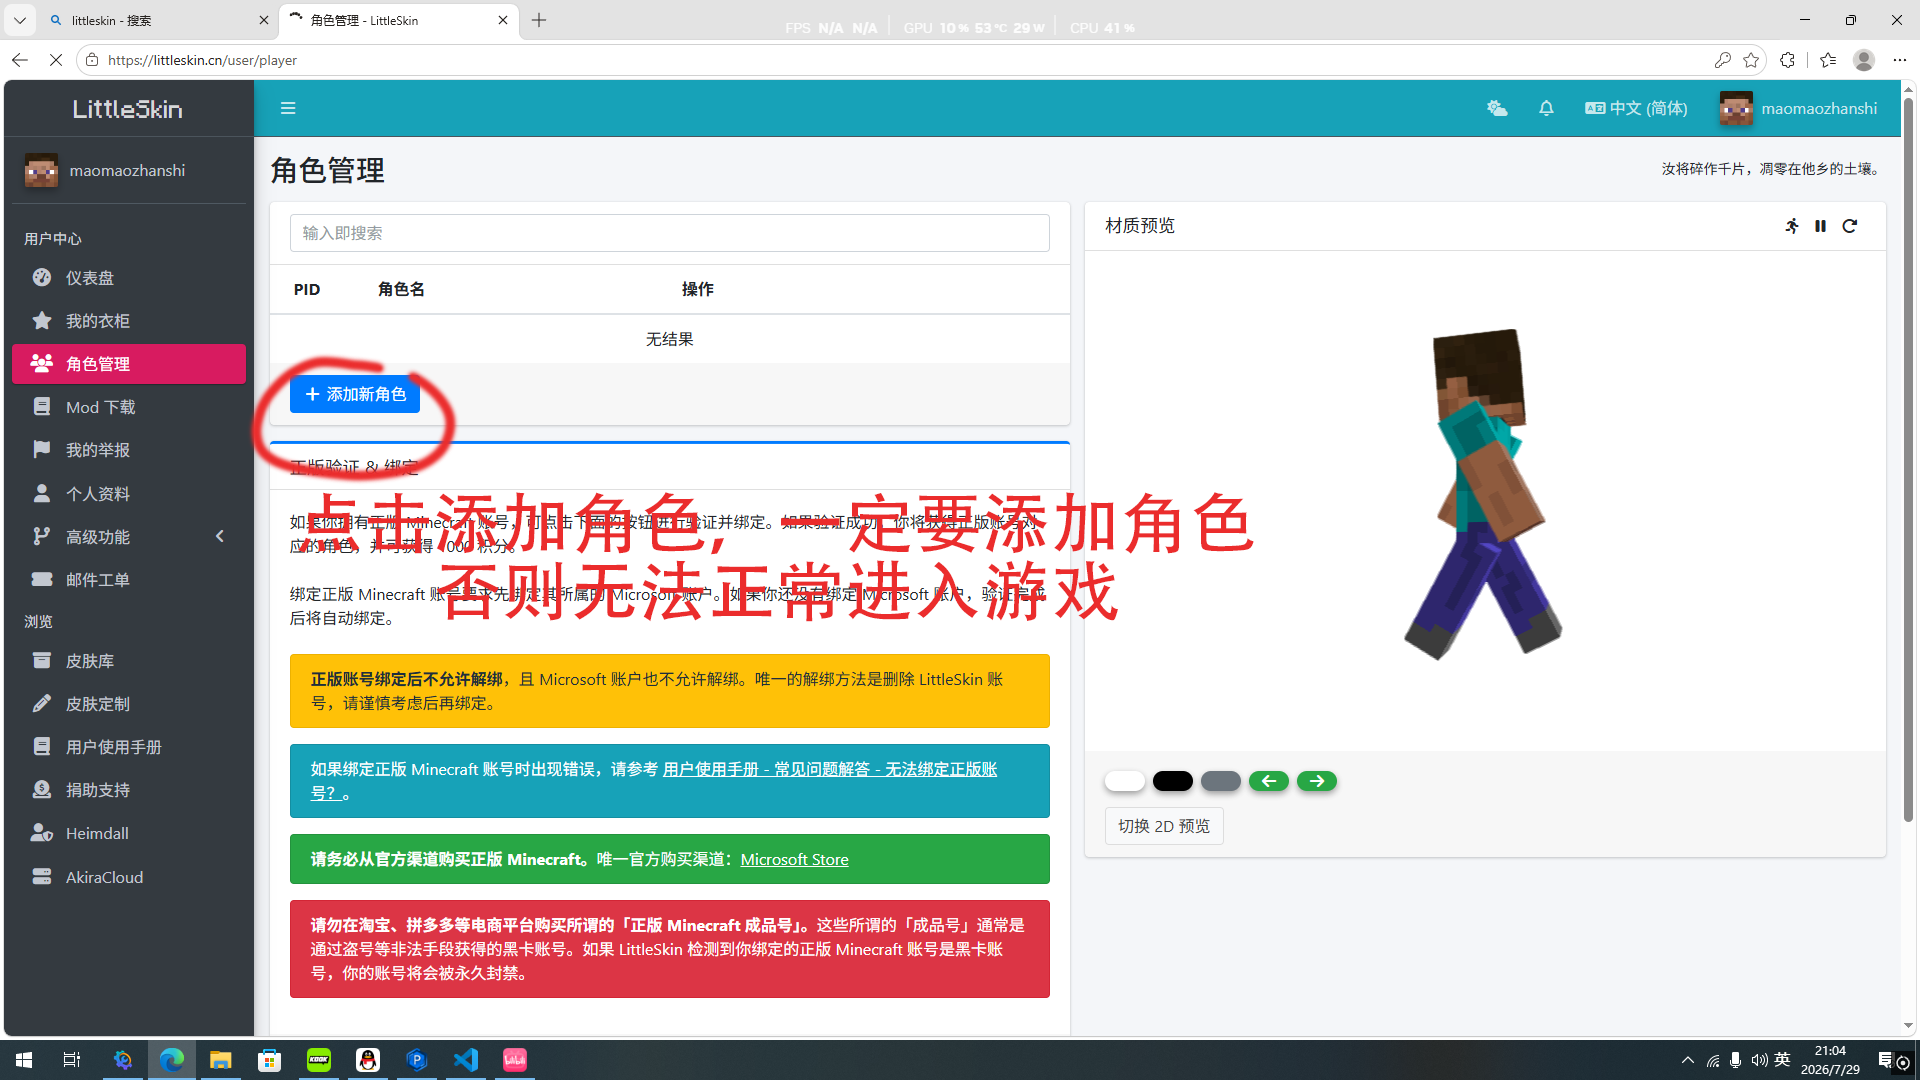Image resolution: width=1920 pixels, height=1080 pixels.
Task: Open 捐助支持 donation page
Action: [x=129, y=790]
